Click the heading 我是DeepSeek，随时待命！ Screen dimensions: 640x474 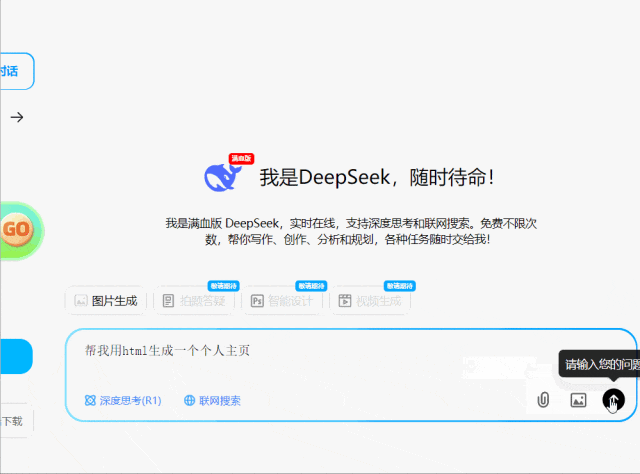[x=377, y=178]
